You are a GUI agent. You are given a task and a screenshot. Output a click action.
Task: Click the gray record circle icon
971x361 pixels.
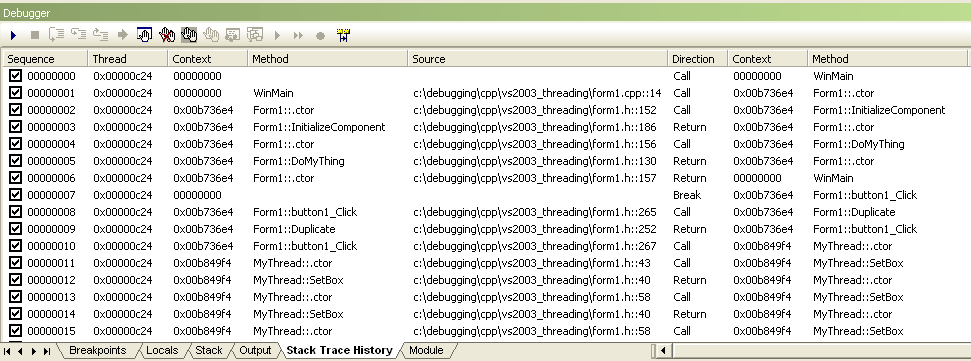(320, 36)
